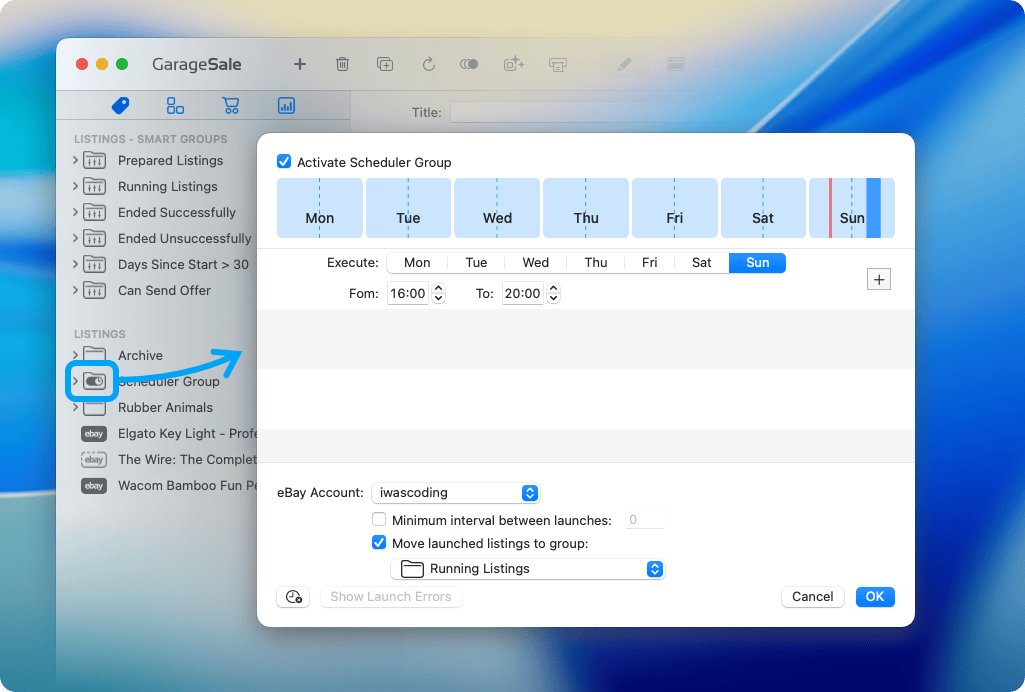Select Mon in the Execute day selector

[x=417, y=263]
